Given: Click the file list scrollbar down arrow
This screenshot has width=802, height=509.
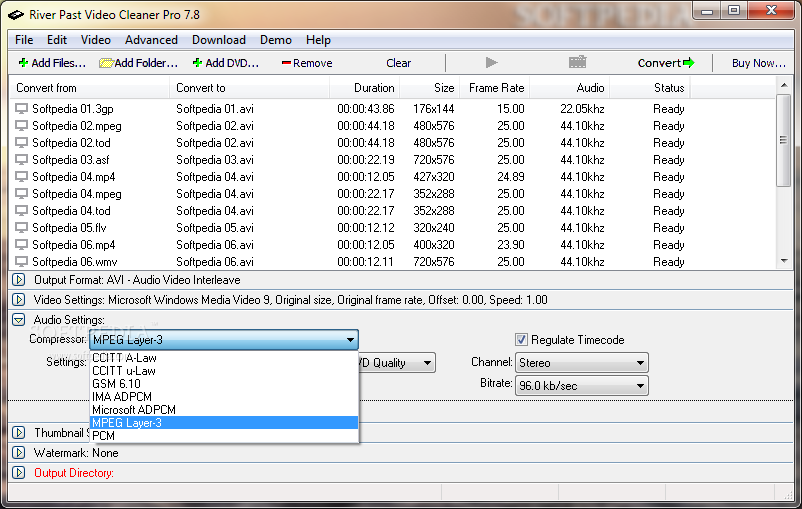Looking at the screenshot, I should 784,261.
